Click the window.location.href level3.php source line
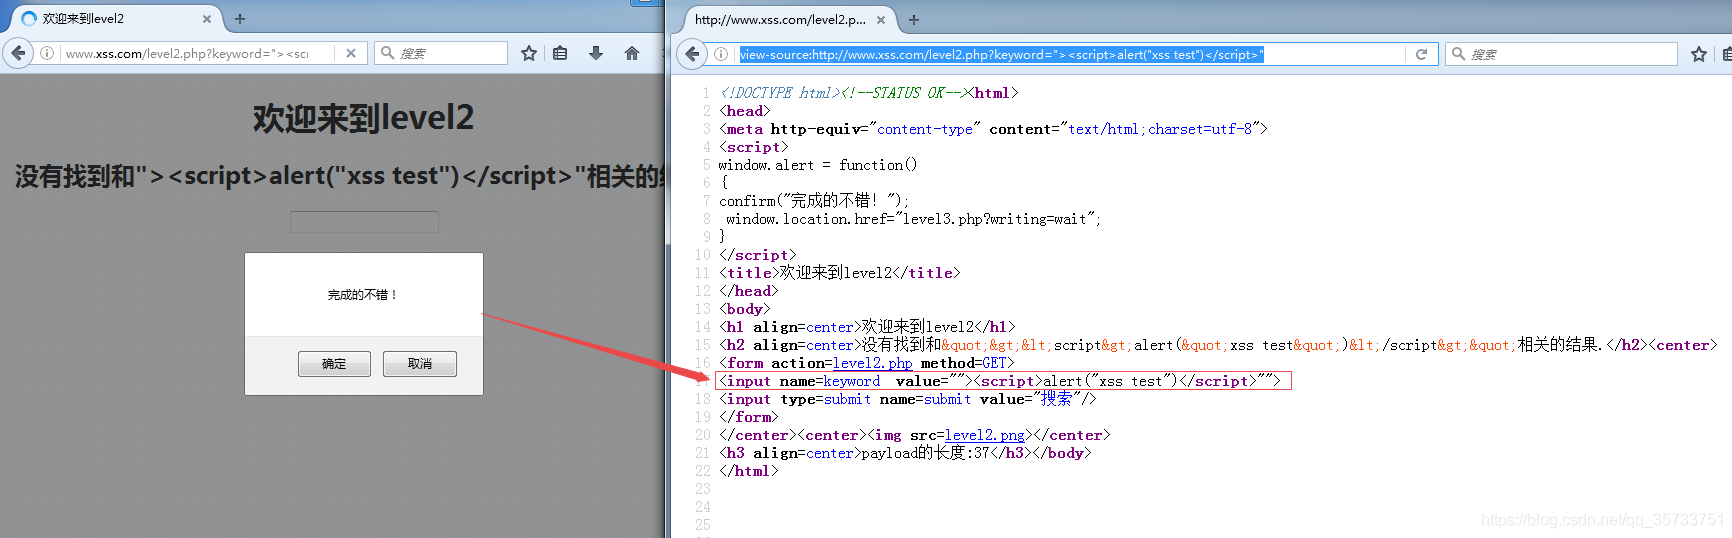Viewport: 1732px width, 538px height. (x=914, y=219)
